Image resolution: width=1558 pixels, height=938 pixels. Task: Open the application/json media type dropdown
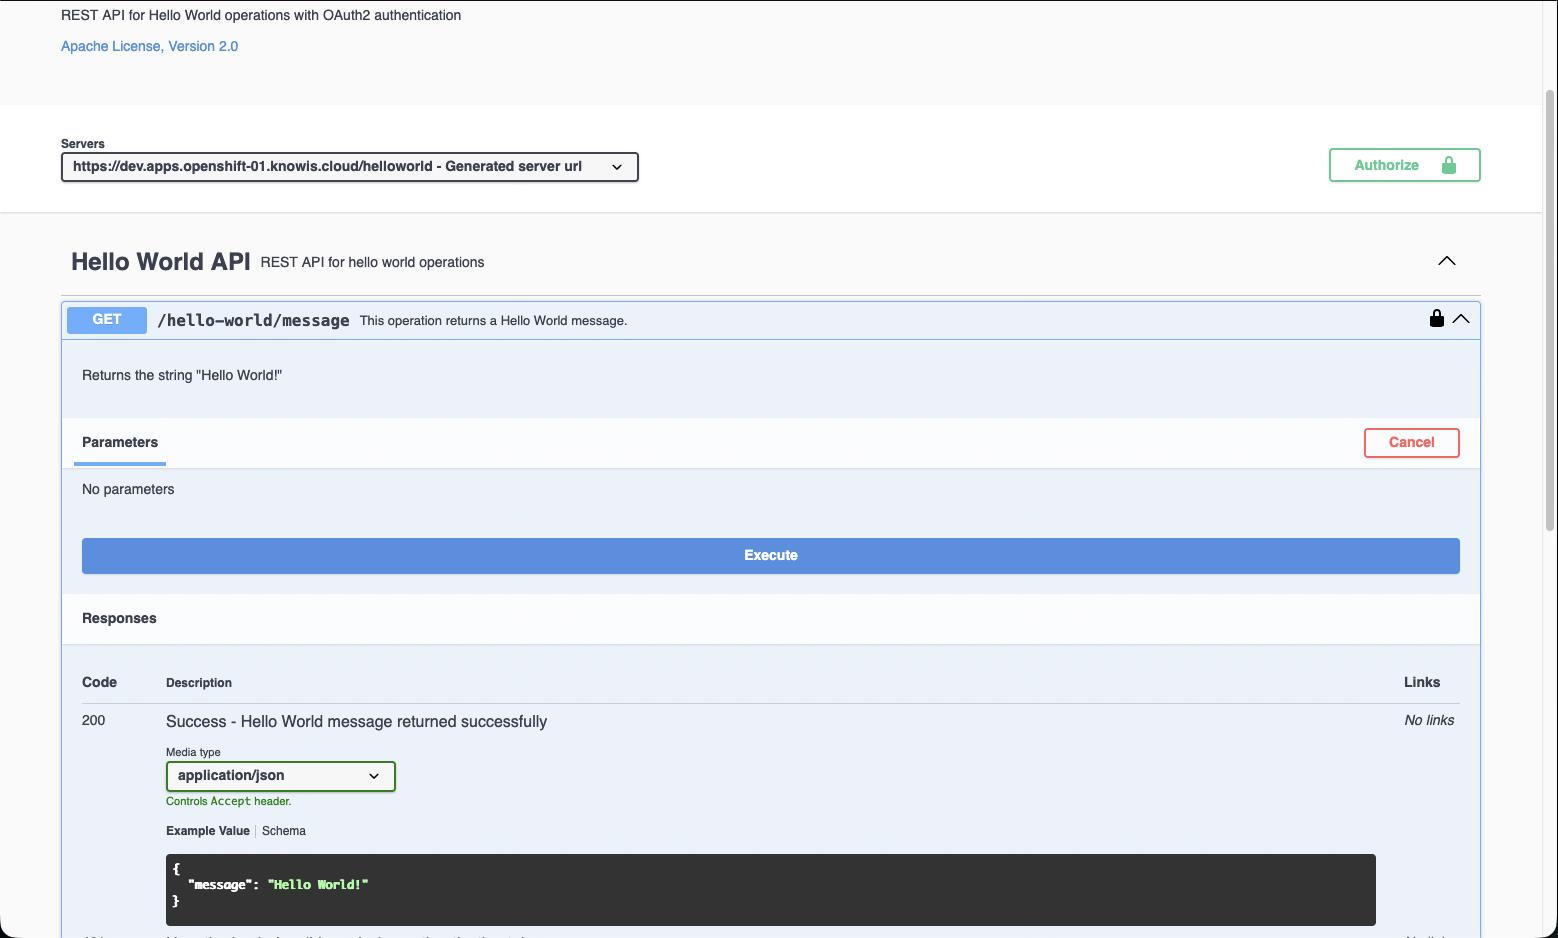coord(281,776)
